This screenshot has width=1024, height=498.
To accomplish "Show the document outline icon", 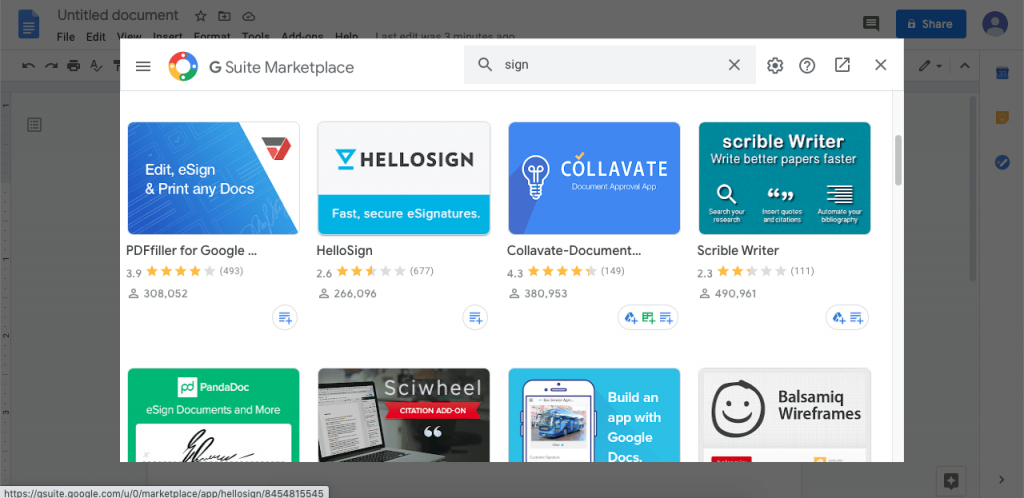I will 35,125.
